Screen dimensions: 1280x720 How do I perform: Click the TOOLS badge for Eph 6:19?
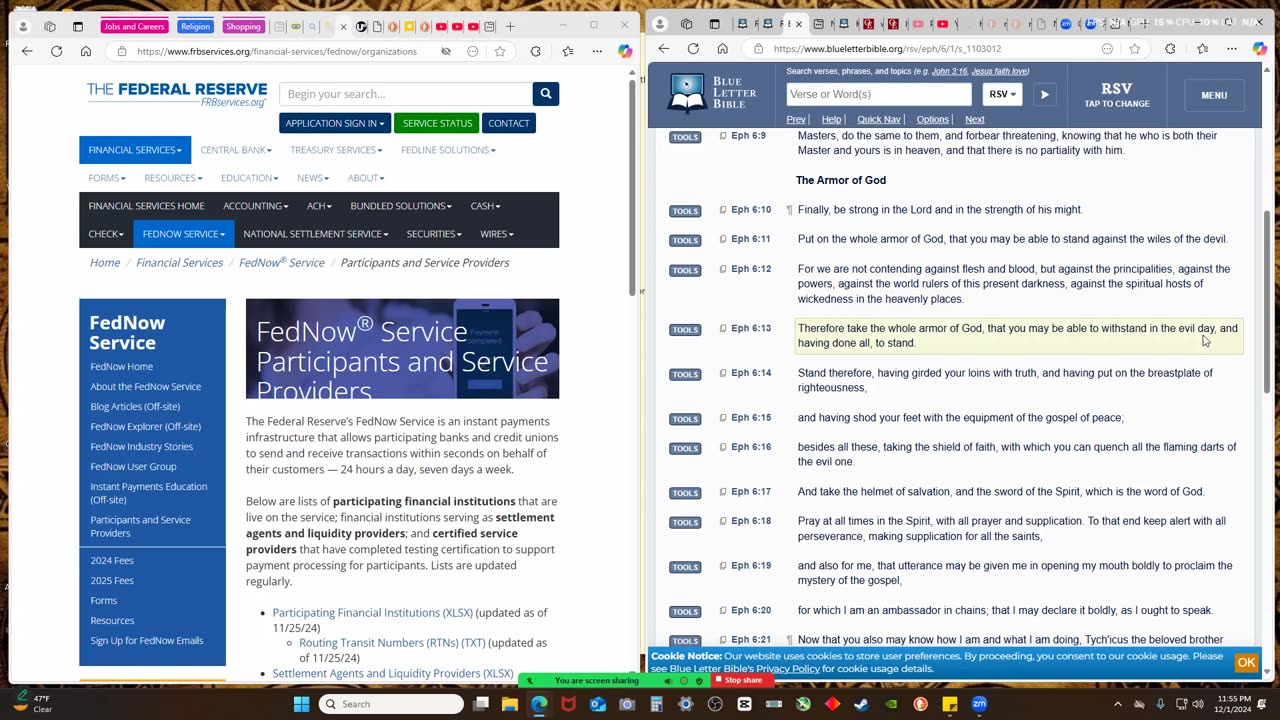(685, 567)
